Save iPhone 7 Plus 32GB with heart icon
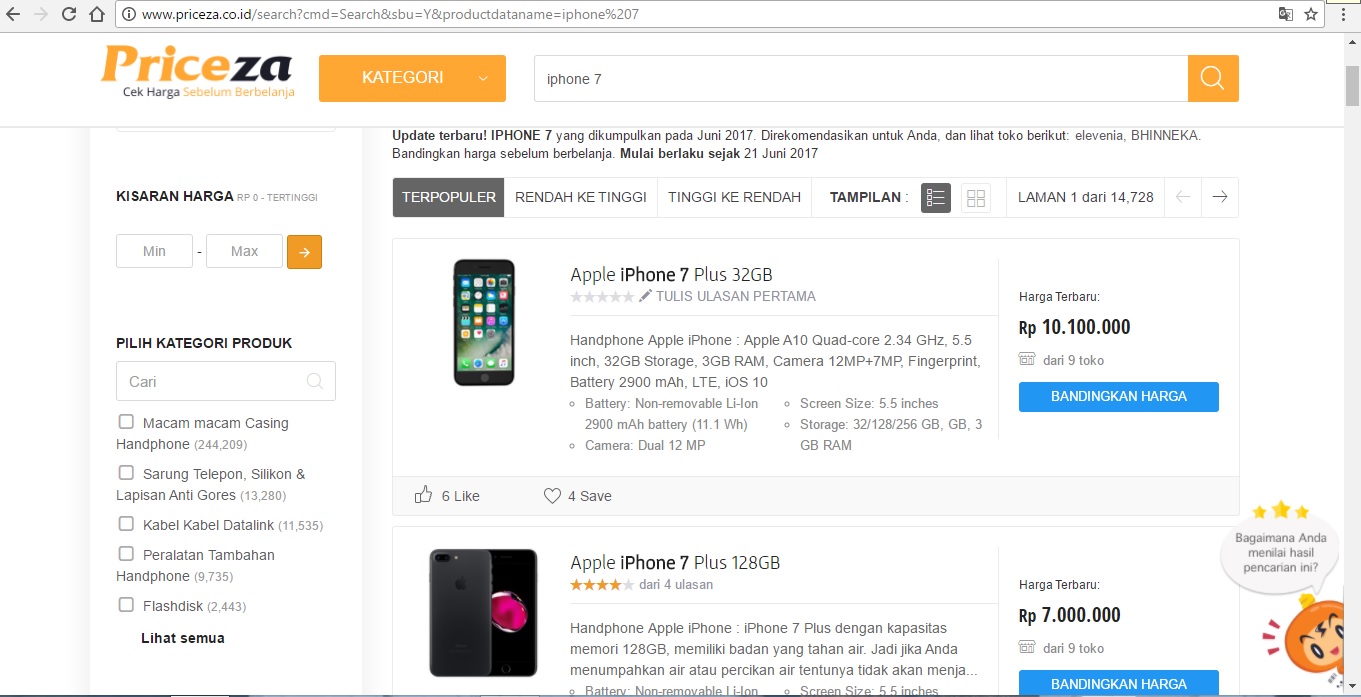Screen dimensions: 1361x697 click(x=552, y=495)
